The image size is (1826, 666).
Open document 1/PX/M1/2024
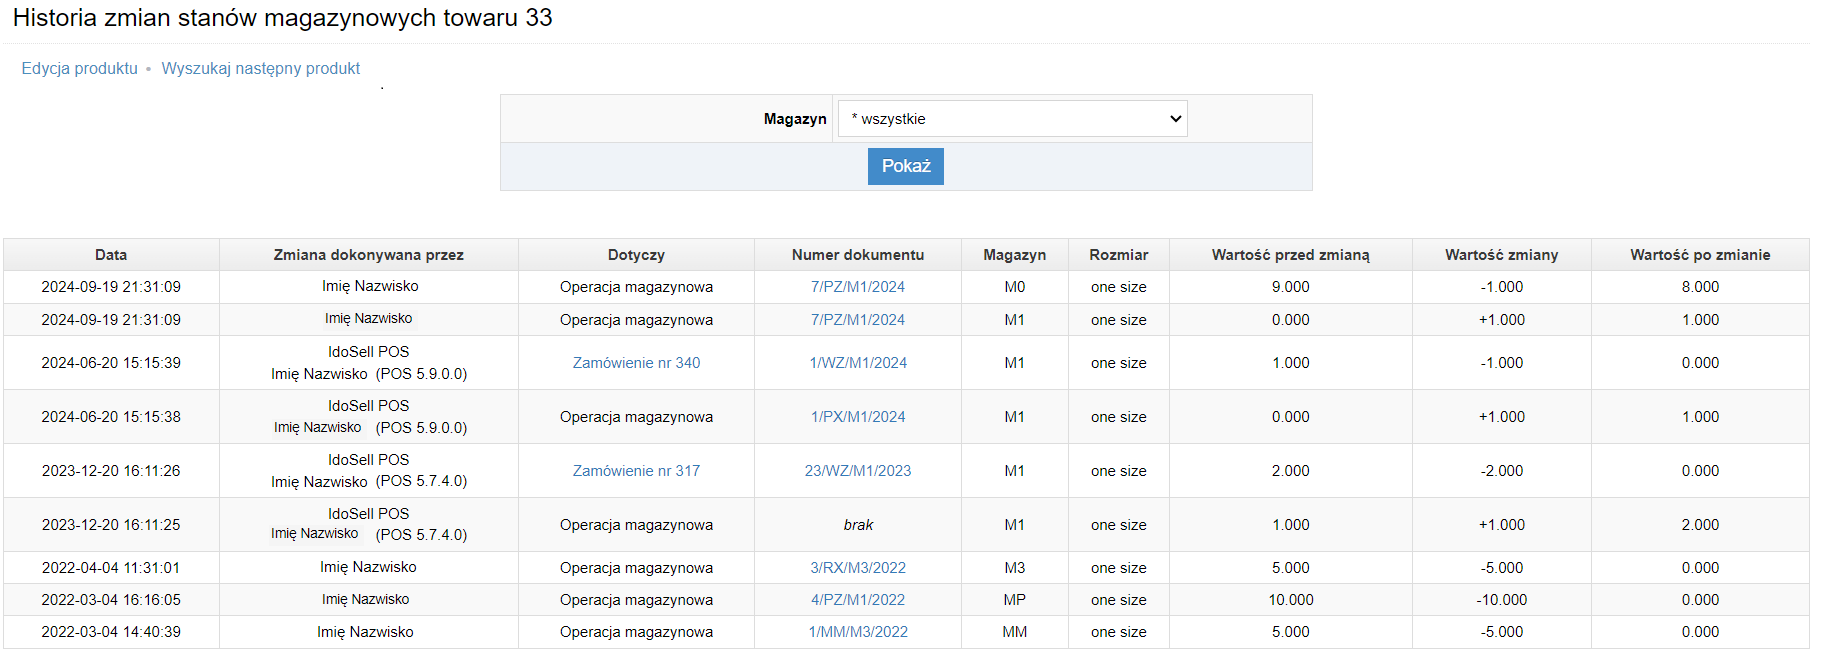[x=858, y=417]
